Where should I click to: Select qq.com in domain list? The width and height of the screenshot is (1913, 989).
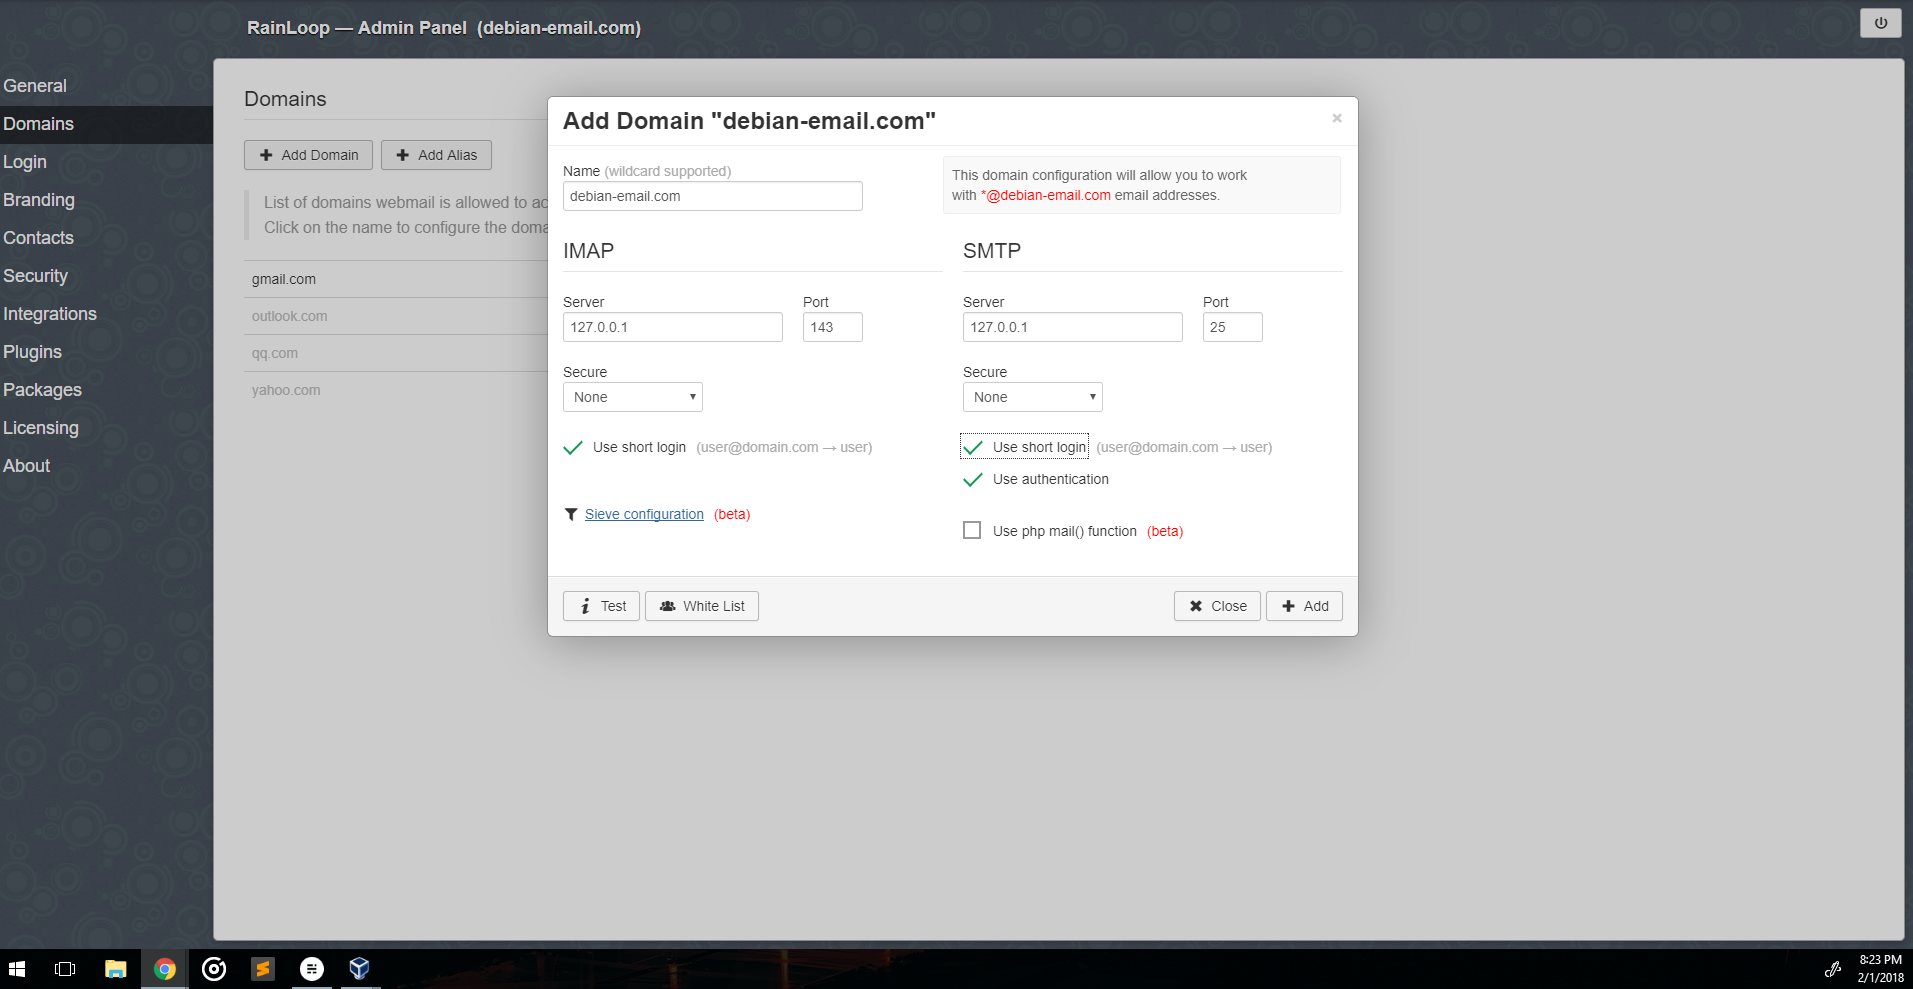tap(275, 353)
